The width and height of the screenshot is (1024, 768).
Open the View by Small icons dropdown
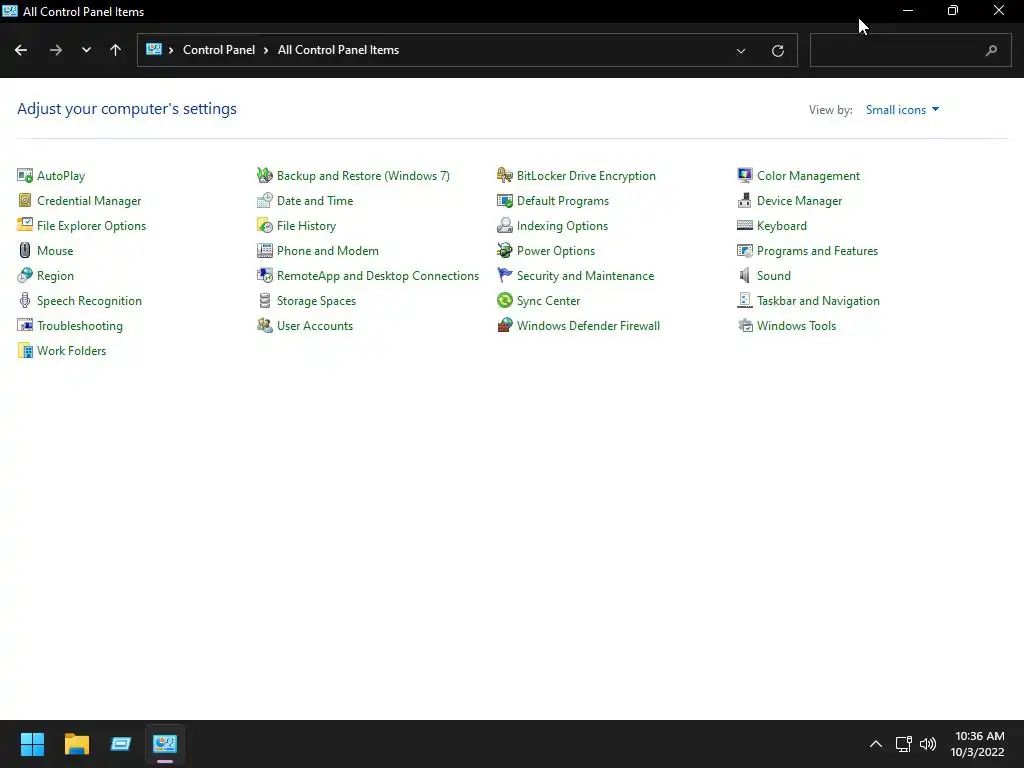coord(903,110)
